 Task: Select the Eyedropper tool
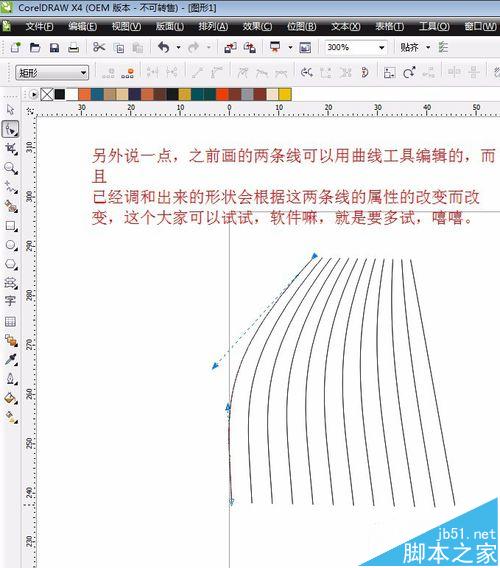pos(10,360)
